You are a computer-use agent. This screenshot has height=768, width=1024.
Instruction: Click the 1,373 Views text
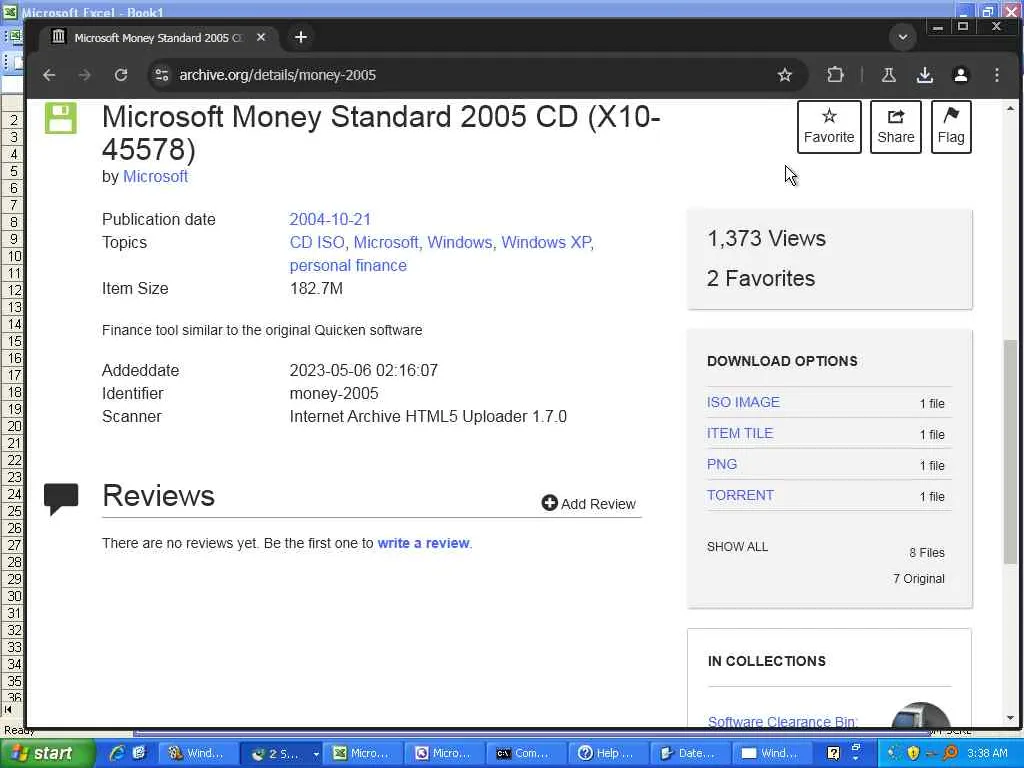tap(766, 238)
